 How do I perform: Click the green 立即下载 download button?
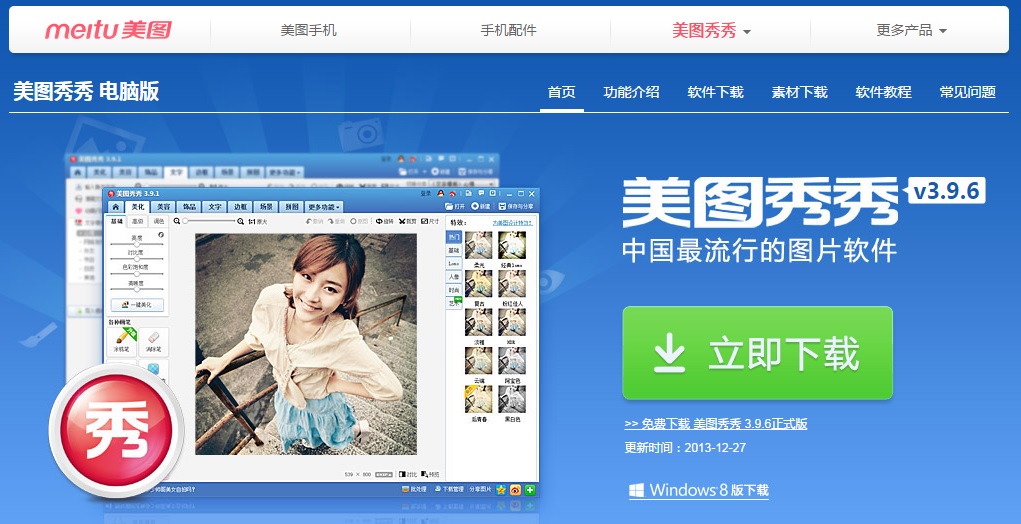pos(757,353)
